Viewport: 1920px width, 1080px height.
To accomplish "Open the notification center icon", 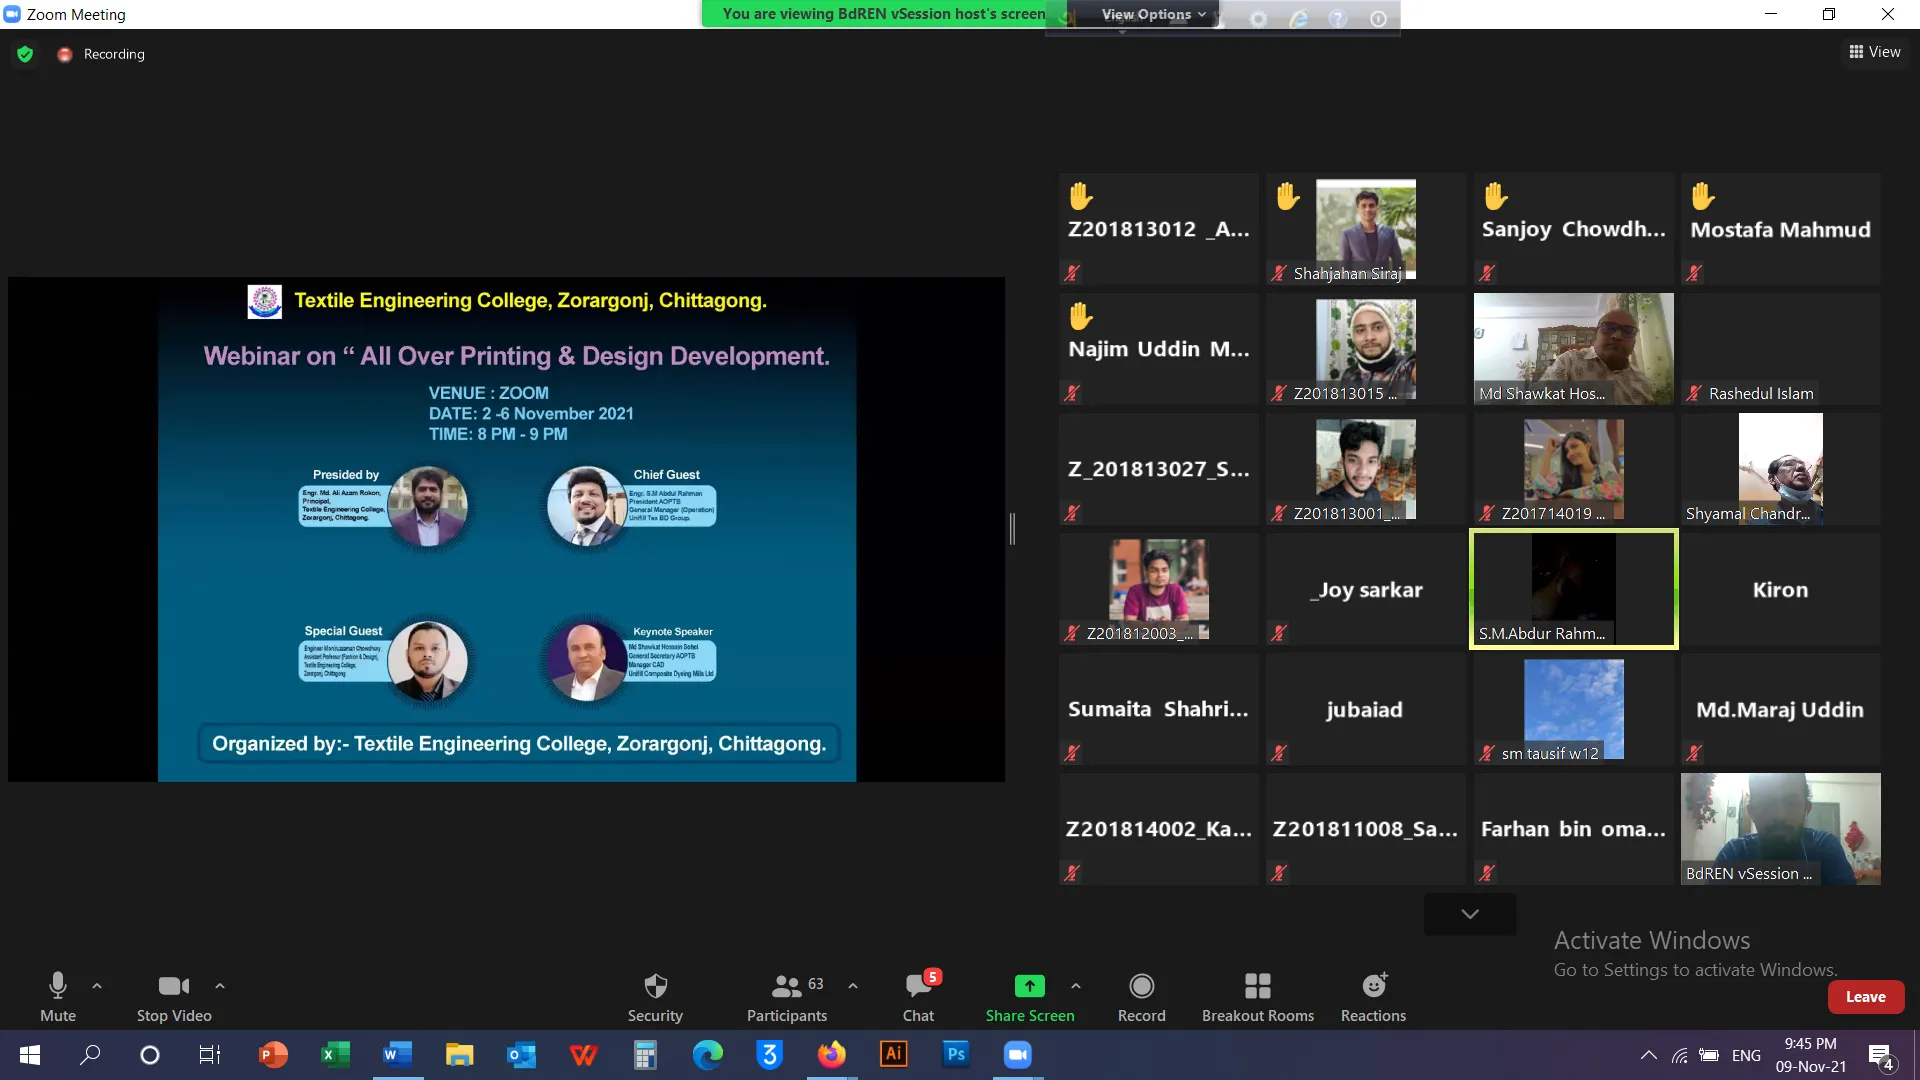I will 1880,1056.
